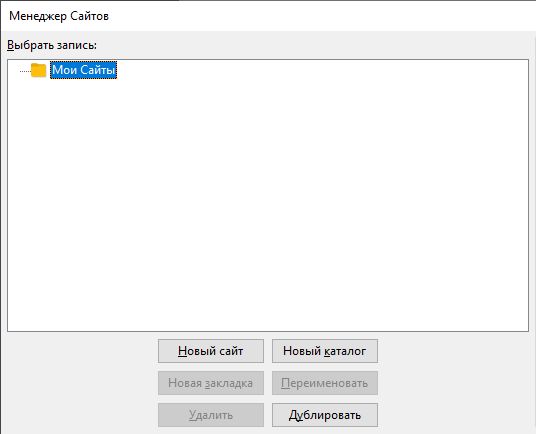Click the dotted tree line before the folder
The image size is (536, 434).
pos(25,71)
